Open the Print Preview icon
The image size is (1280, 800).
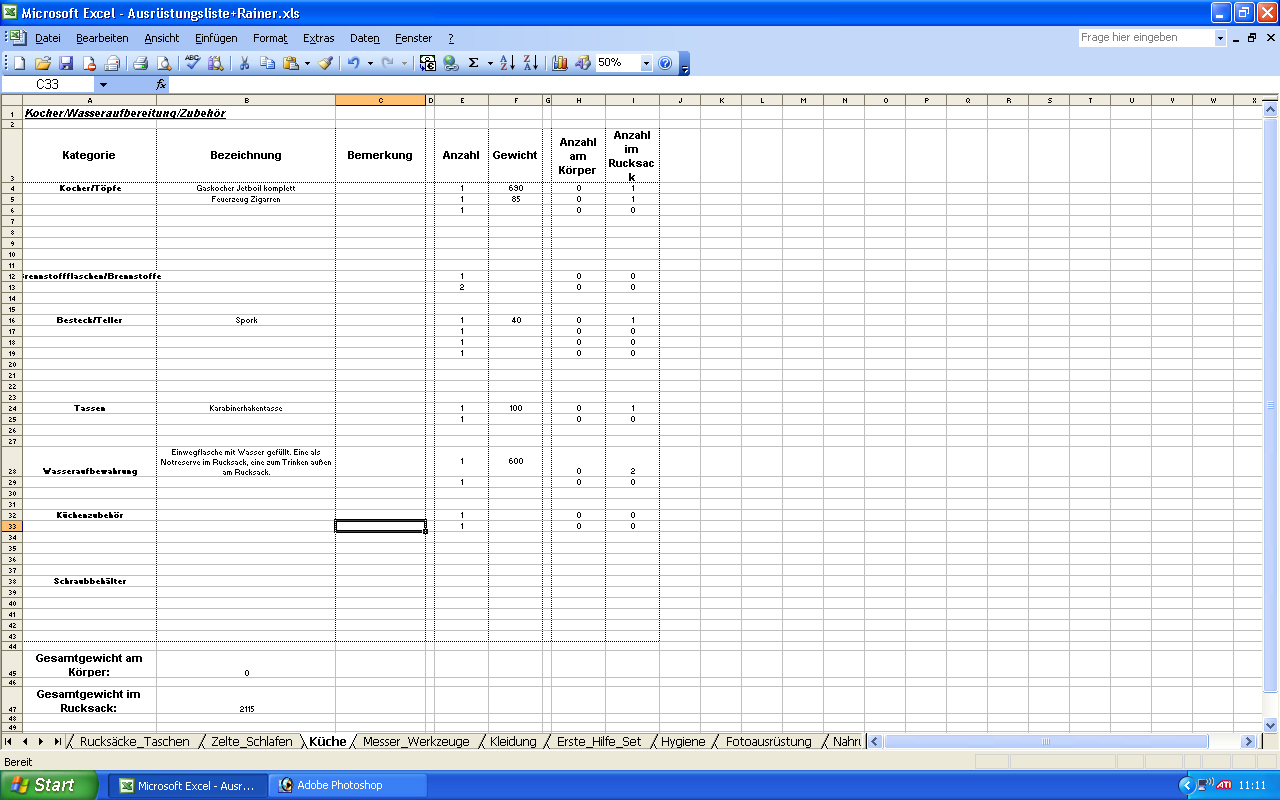coord(163,63)
